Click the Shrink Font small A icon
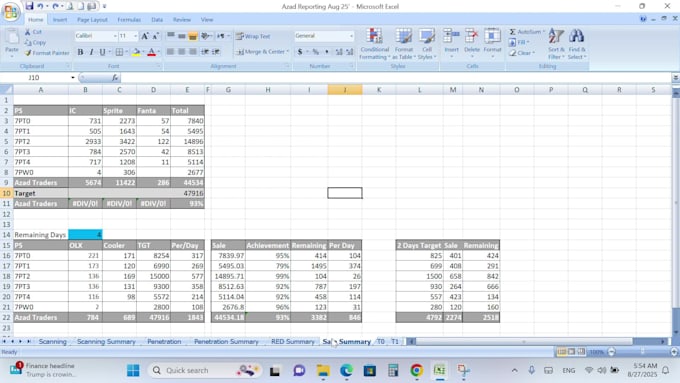 click(155, 36)
